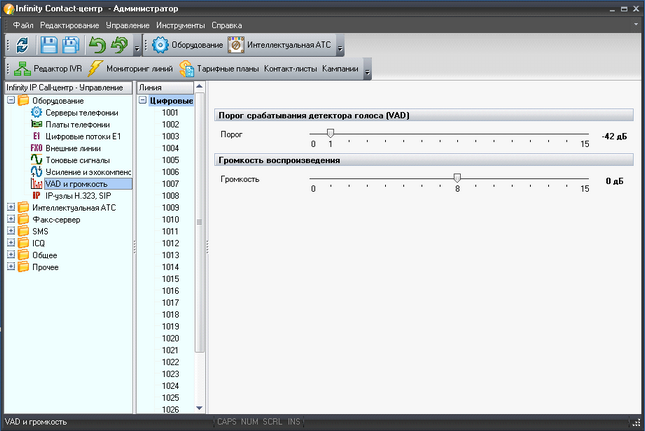Click the Громкость slider thumb
Viewport: 645px width, 431px height.
(457, 178)
